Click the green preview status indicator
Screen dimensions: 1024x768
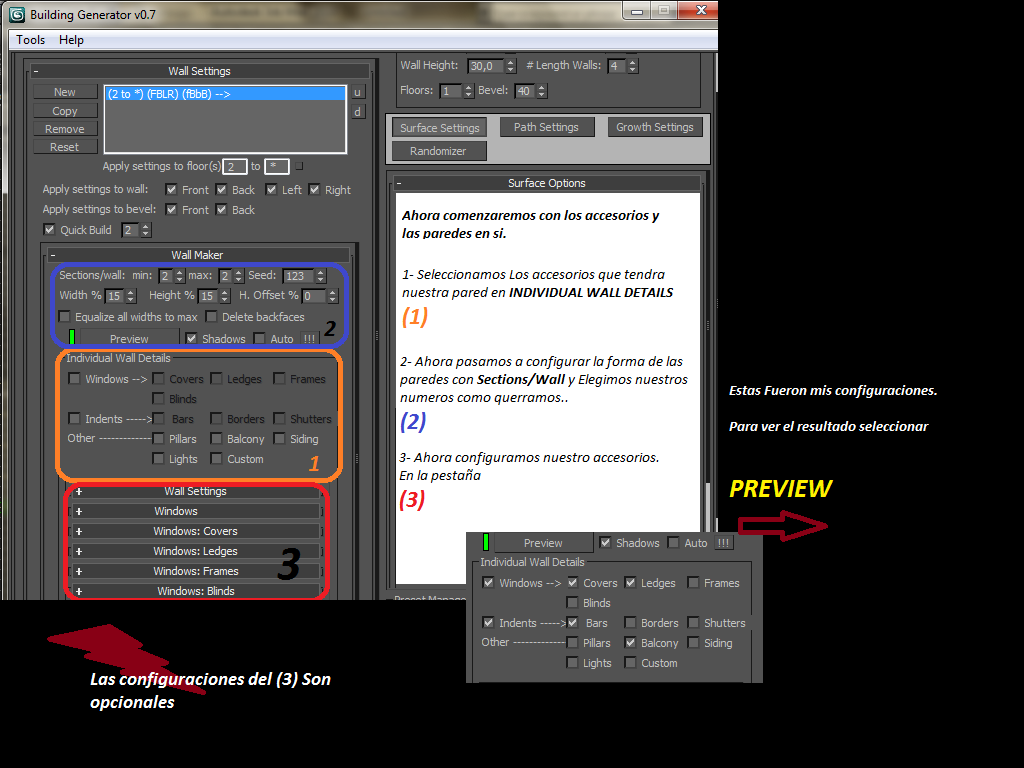point(72,338)
